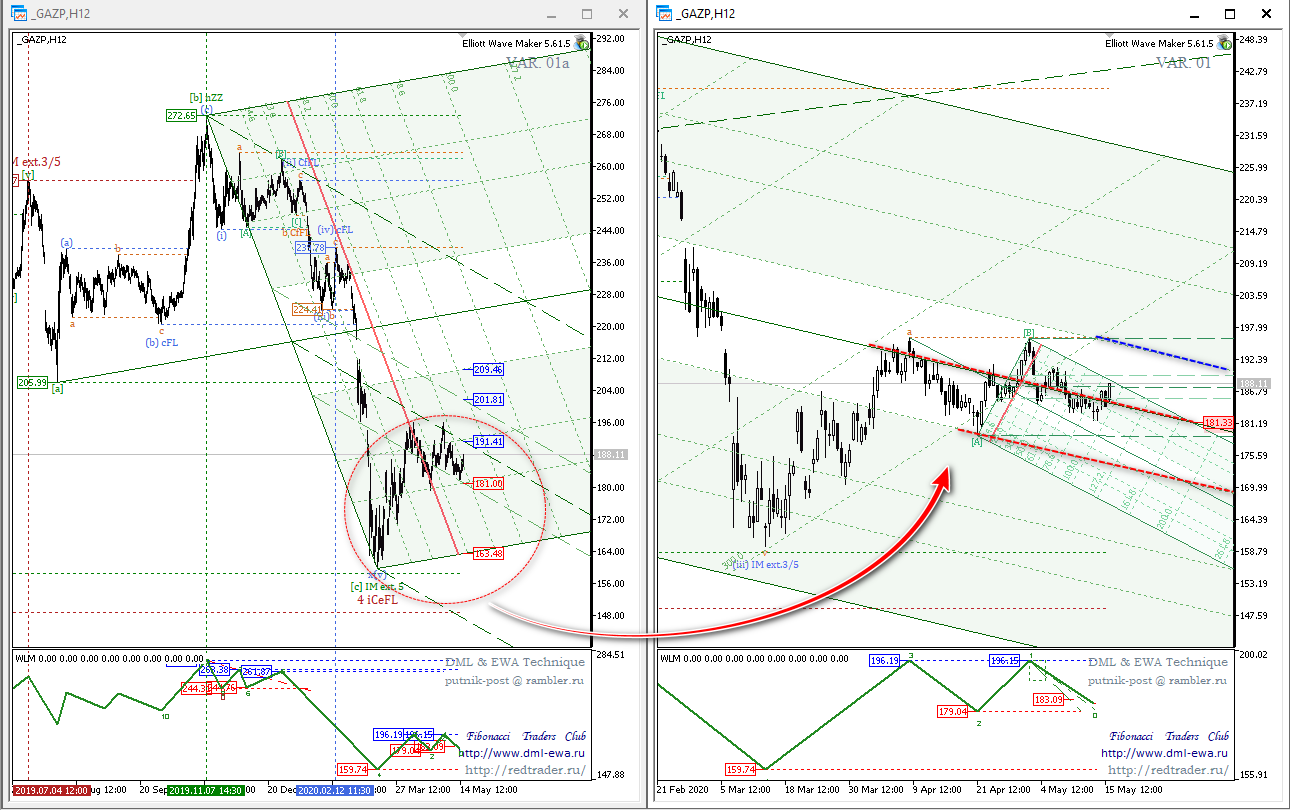
Task: Click putnik-post @ rambler.ru text in right chart
Action: click(x=1157, y=680)
